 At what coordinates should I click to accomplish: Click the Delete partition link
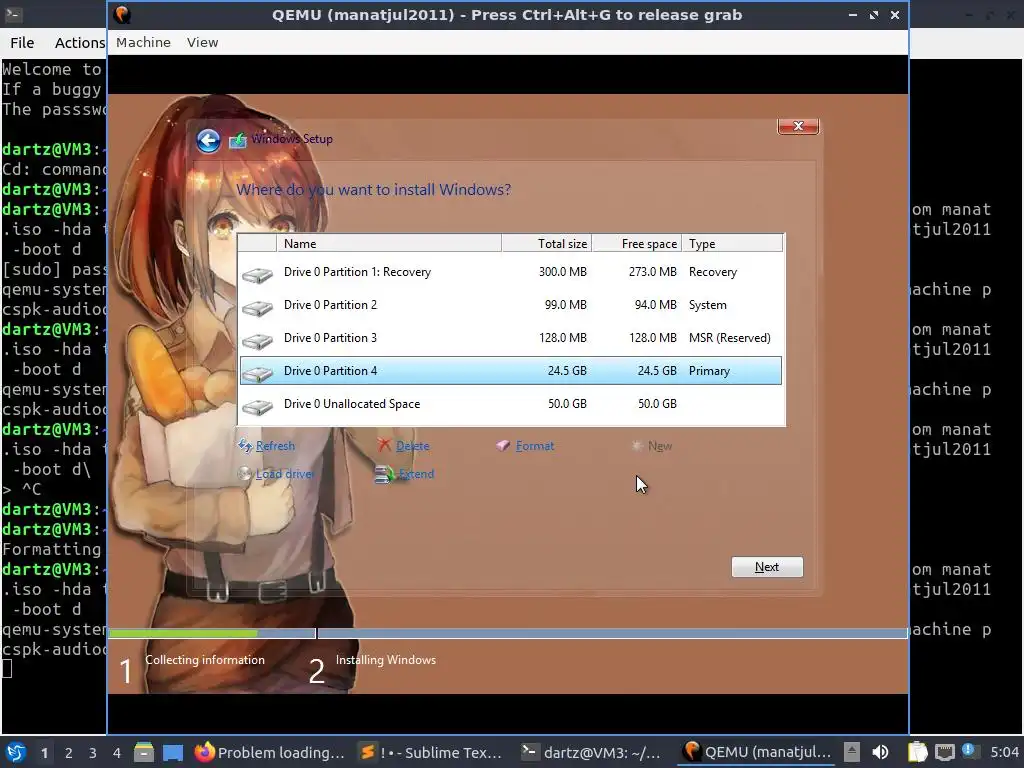(x=413, y=446)
